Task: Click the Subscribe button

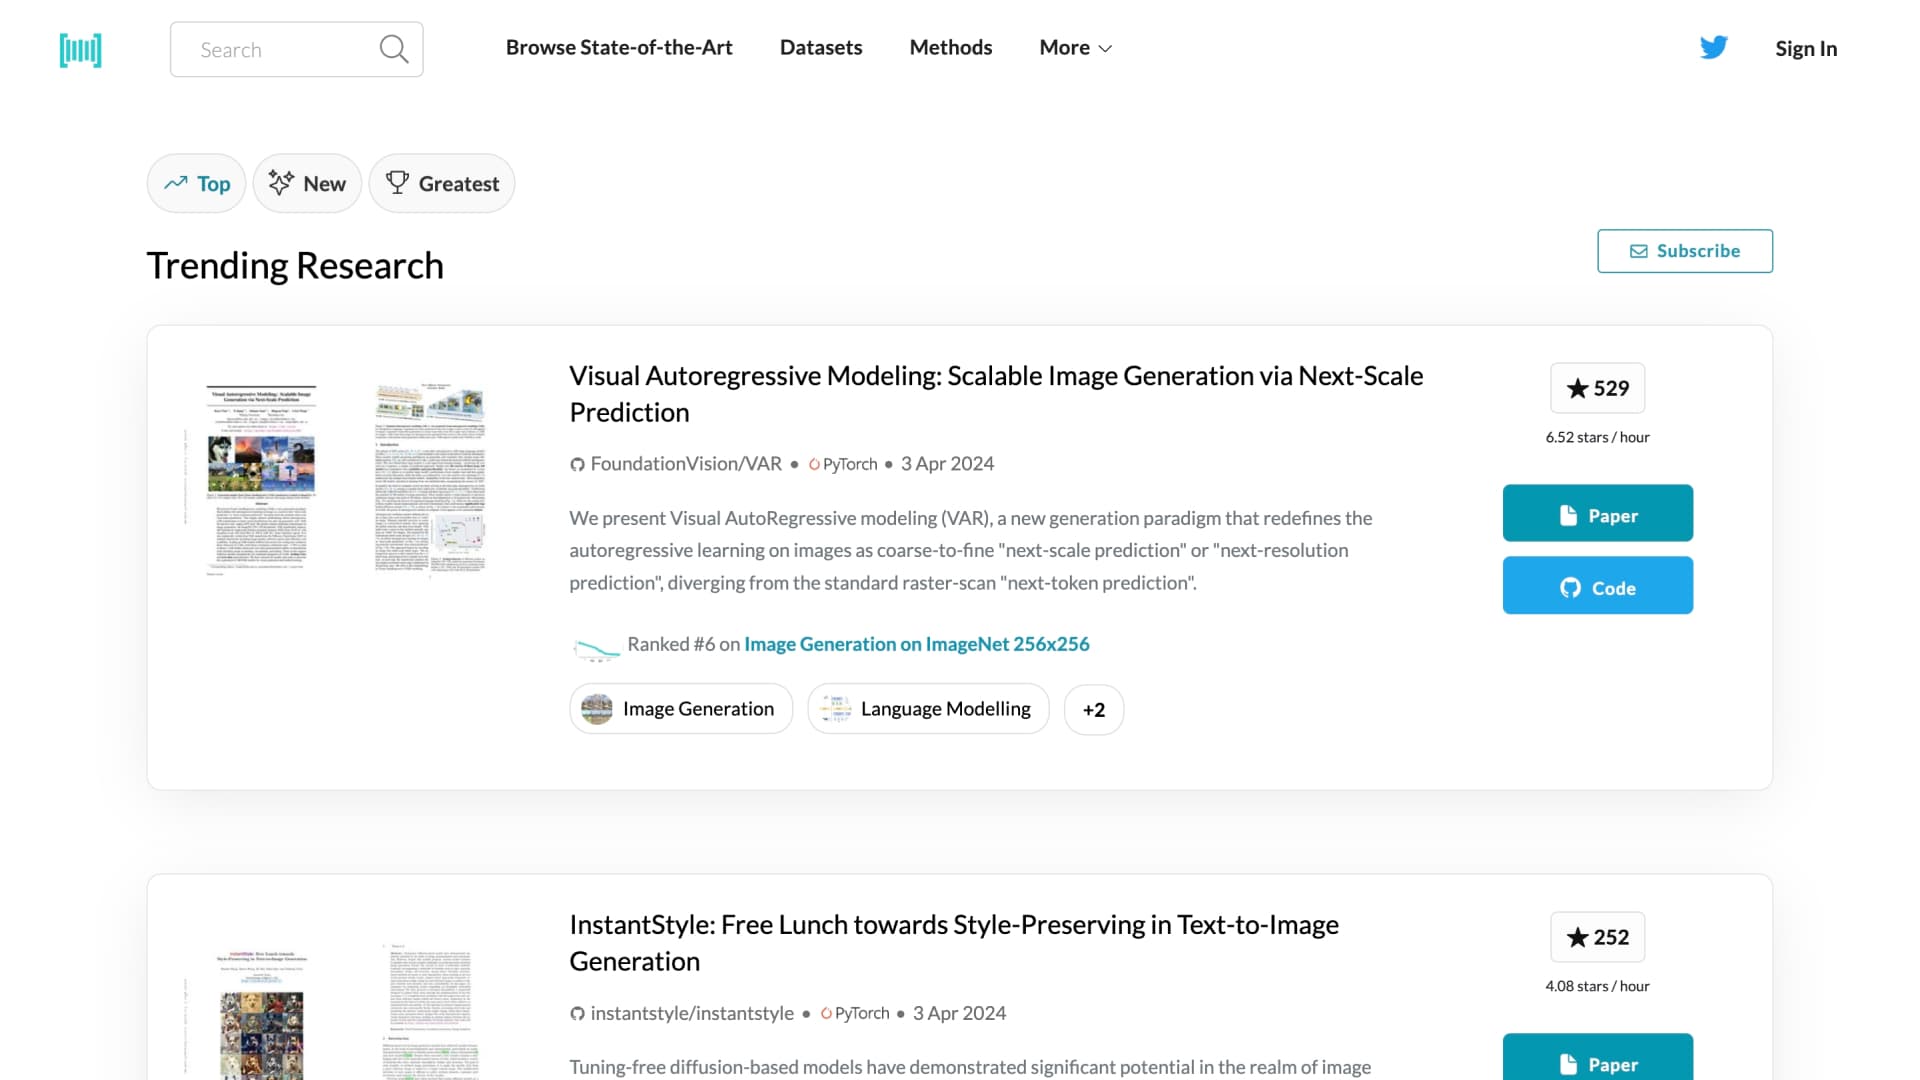Action: (x=1685, y=251)
